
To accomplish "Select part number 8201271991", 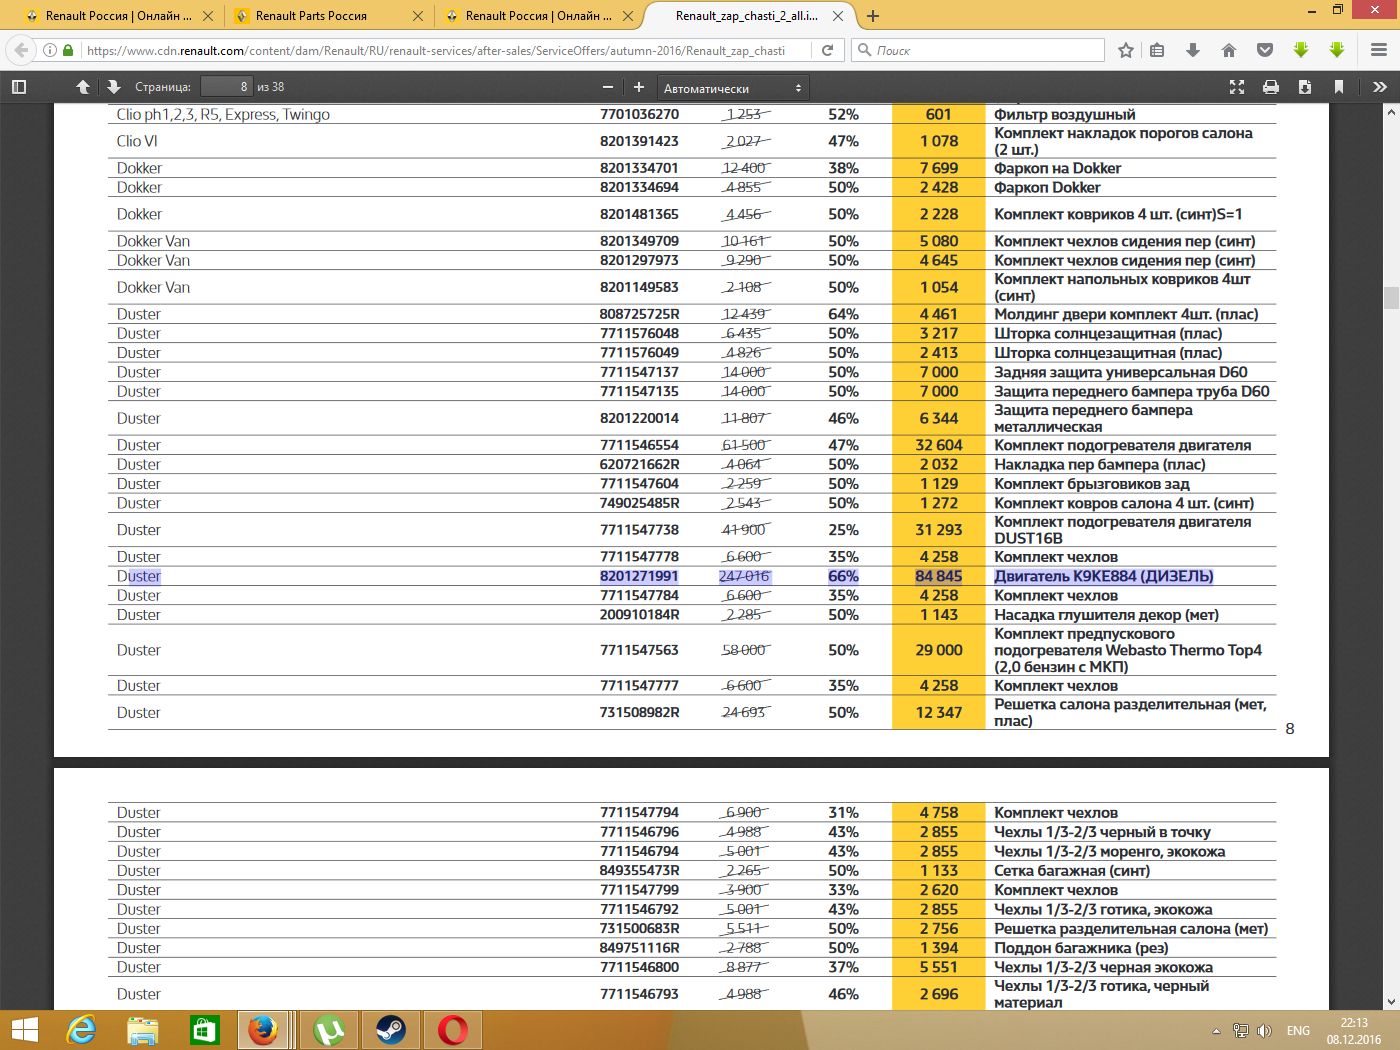I will coord(639,576).
